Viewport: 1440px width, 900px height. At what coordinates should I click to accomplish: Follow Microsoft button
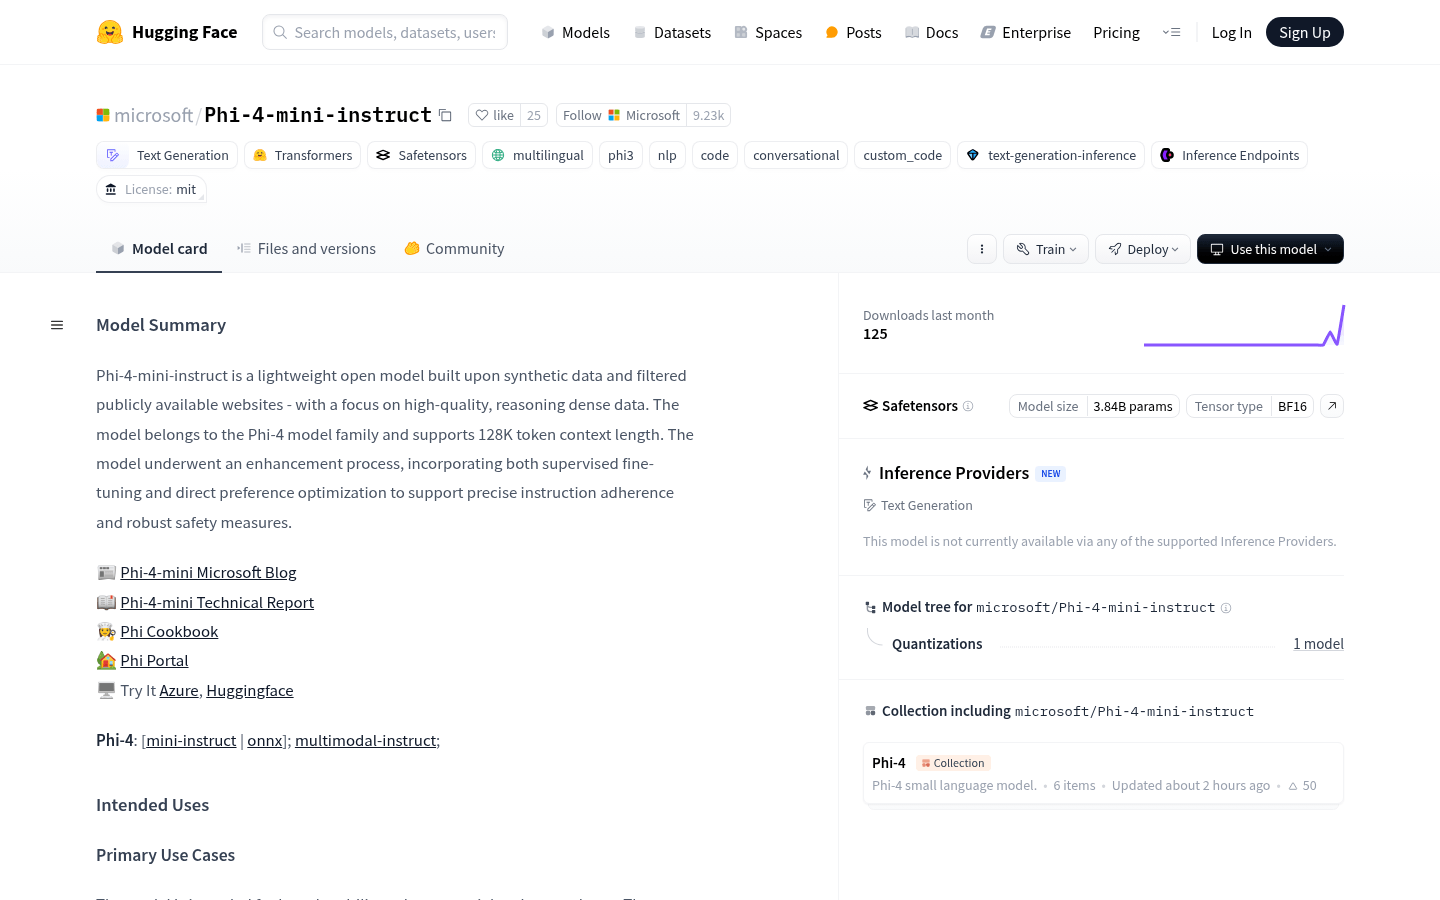point(621,115)
